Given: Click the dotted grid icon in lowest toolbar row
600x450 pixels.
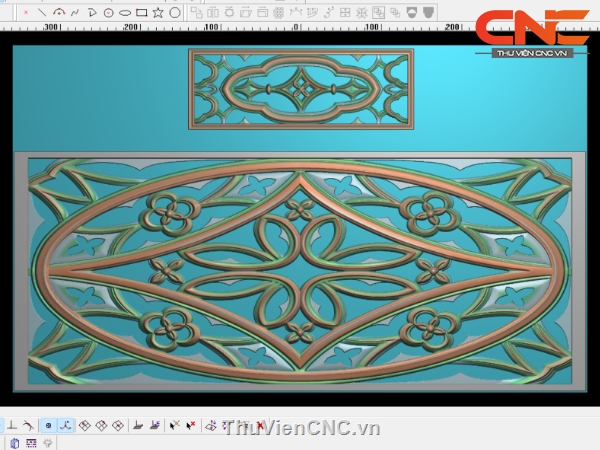Looking at the screenshot, I should [x=31, y=442].
